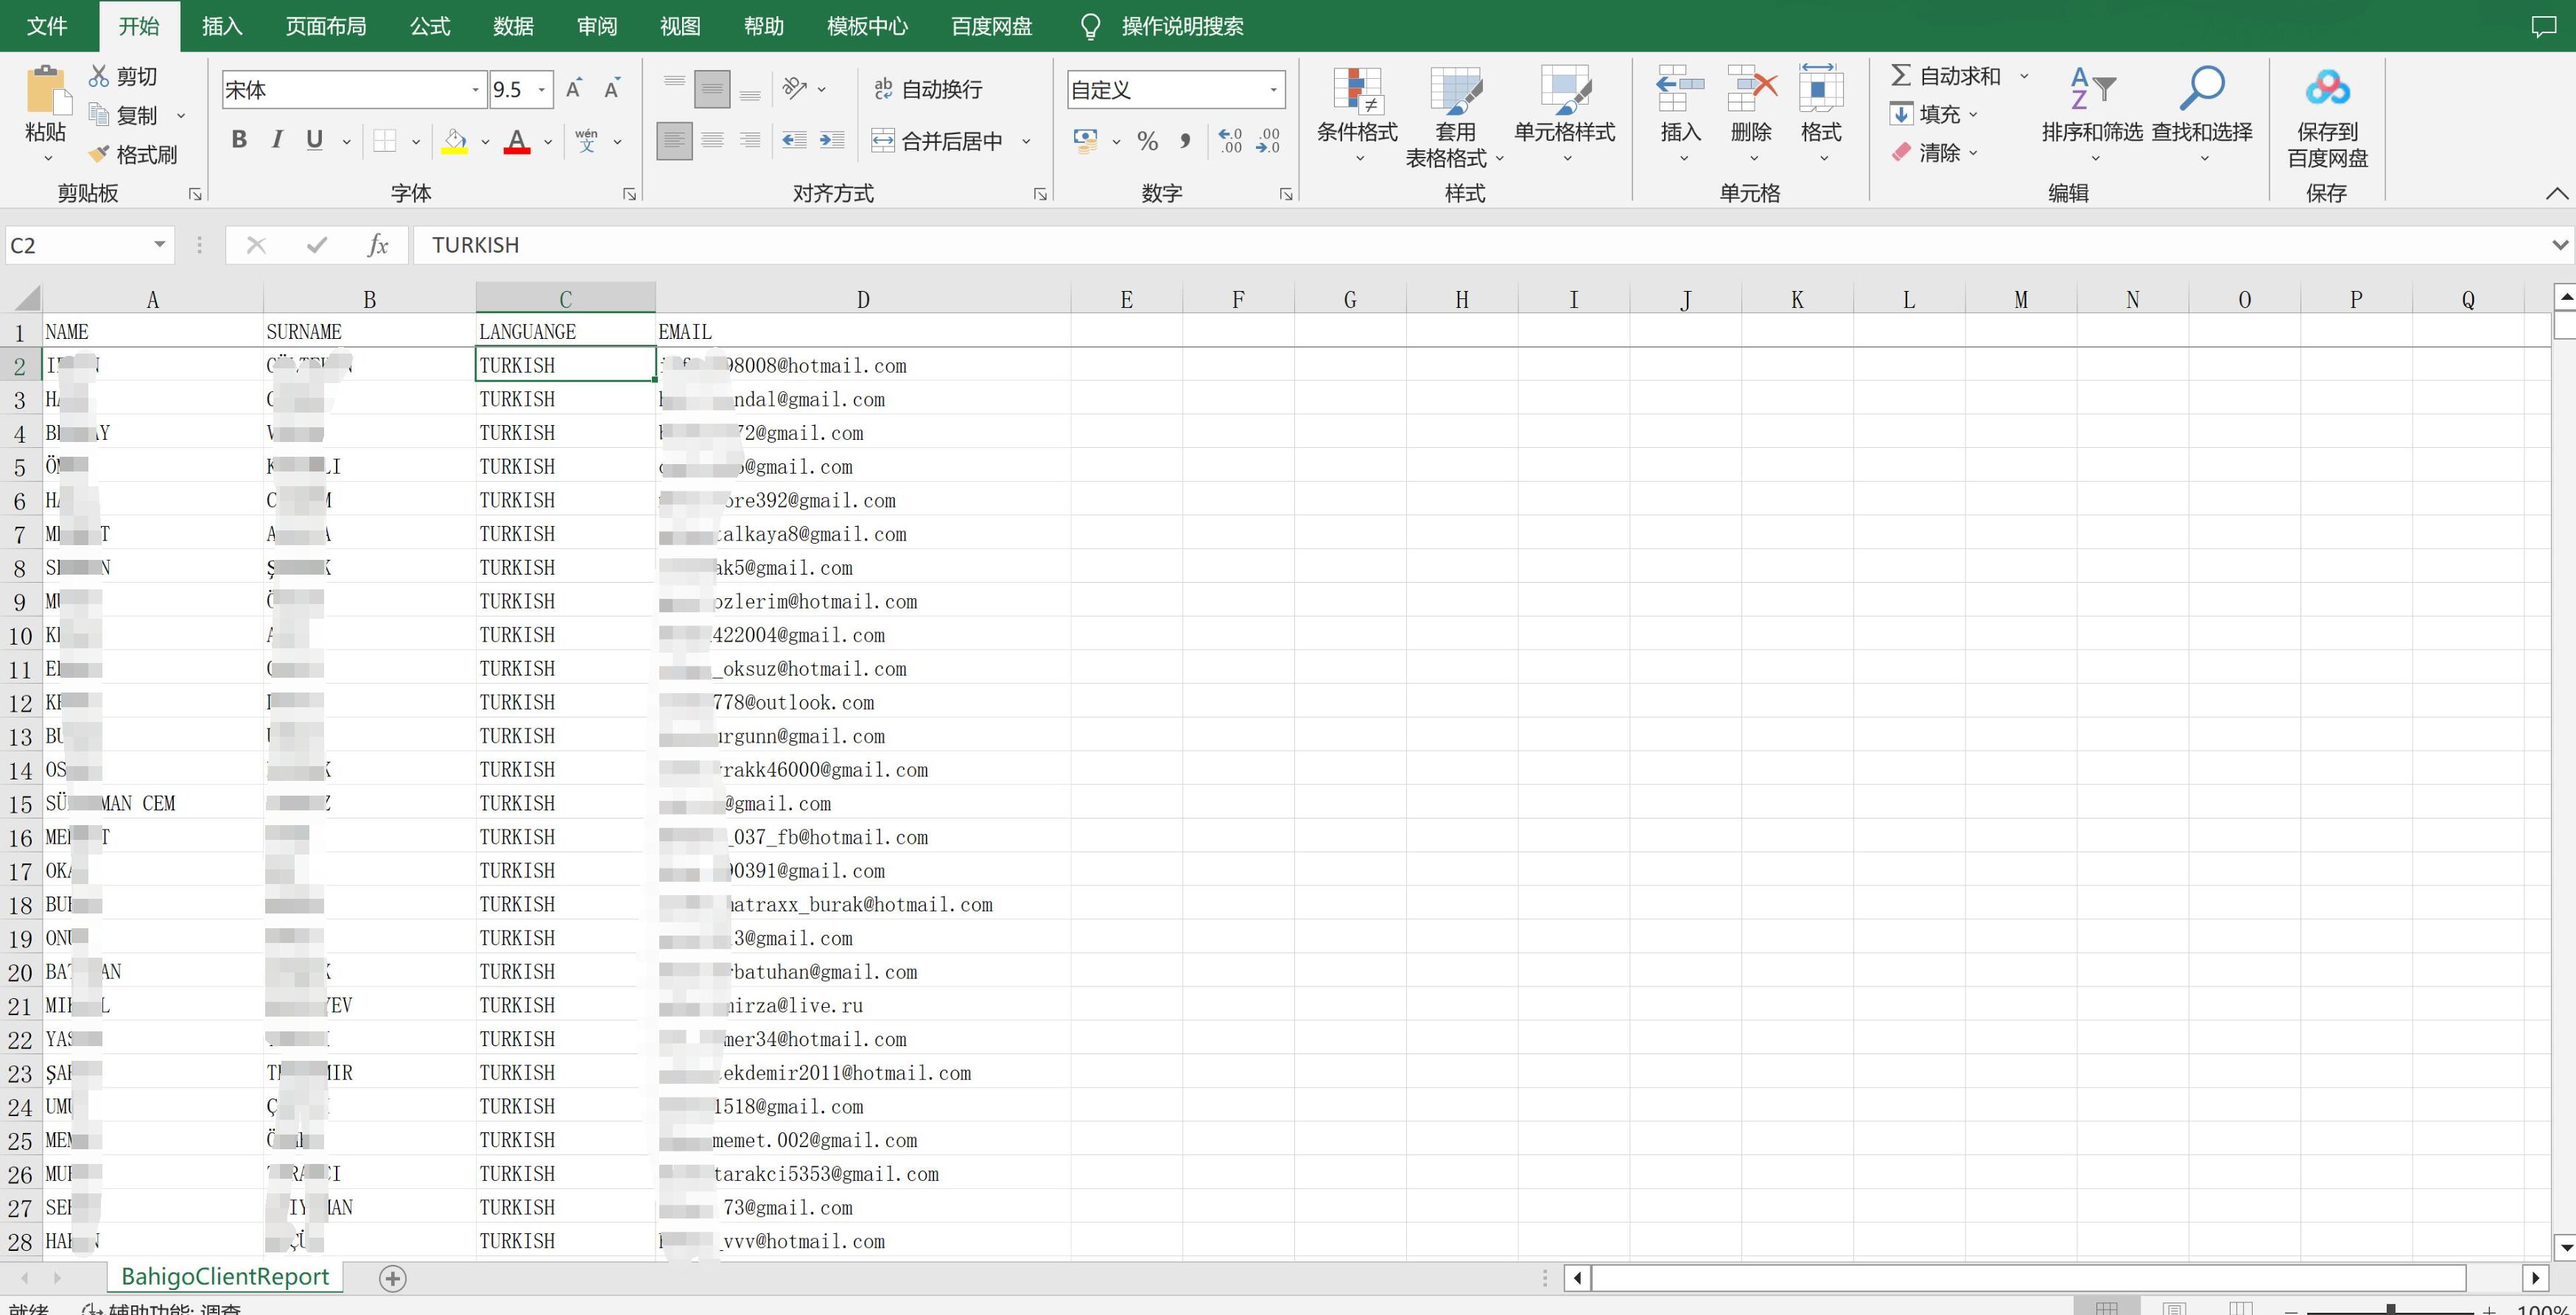Image resolution: width=2576 pixels, height=1315 pixels.
Task: Increase decimal places
Action: 1230,140
